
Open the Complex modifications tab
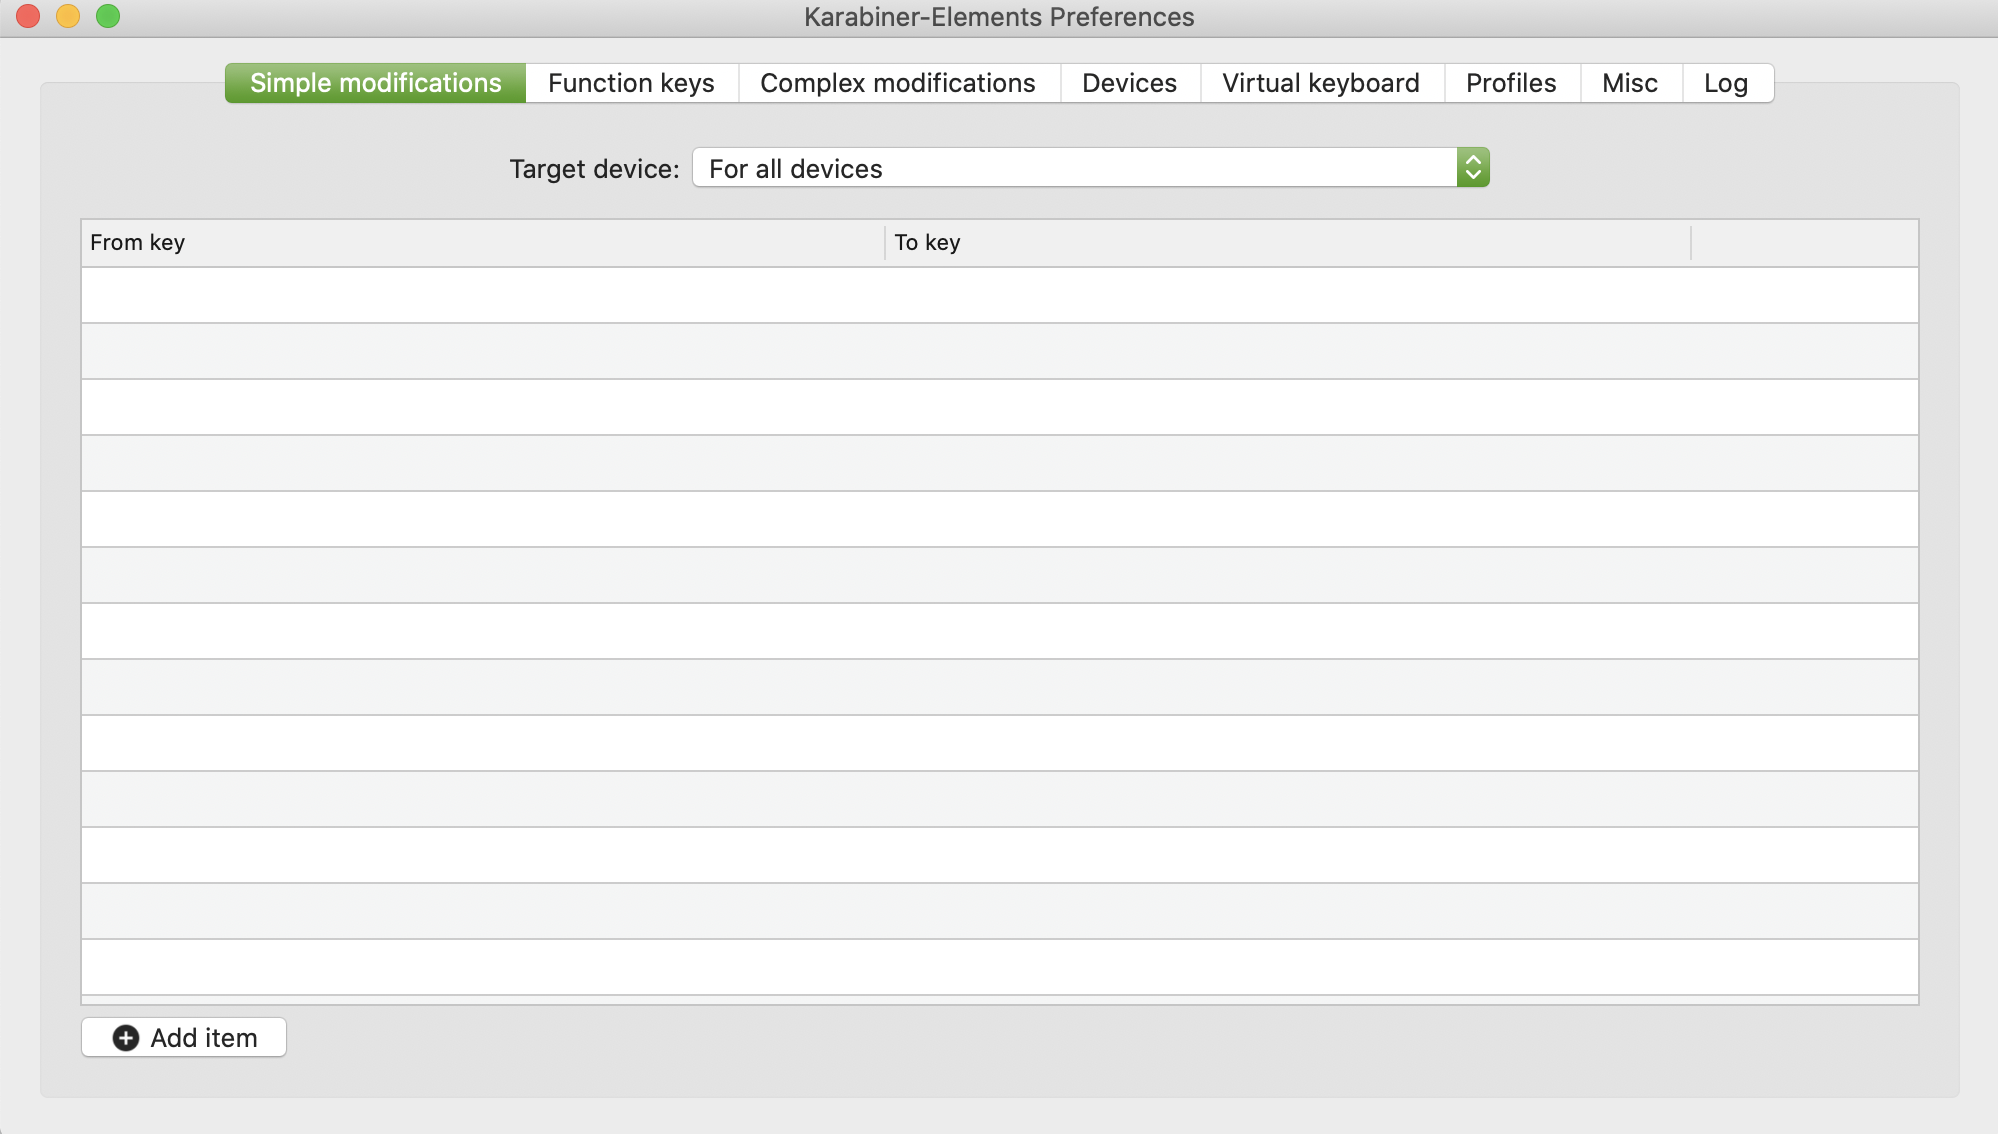point(897,83)
